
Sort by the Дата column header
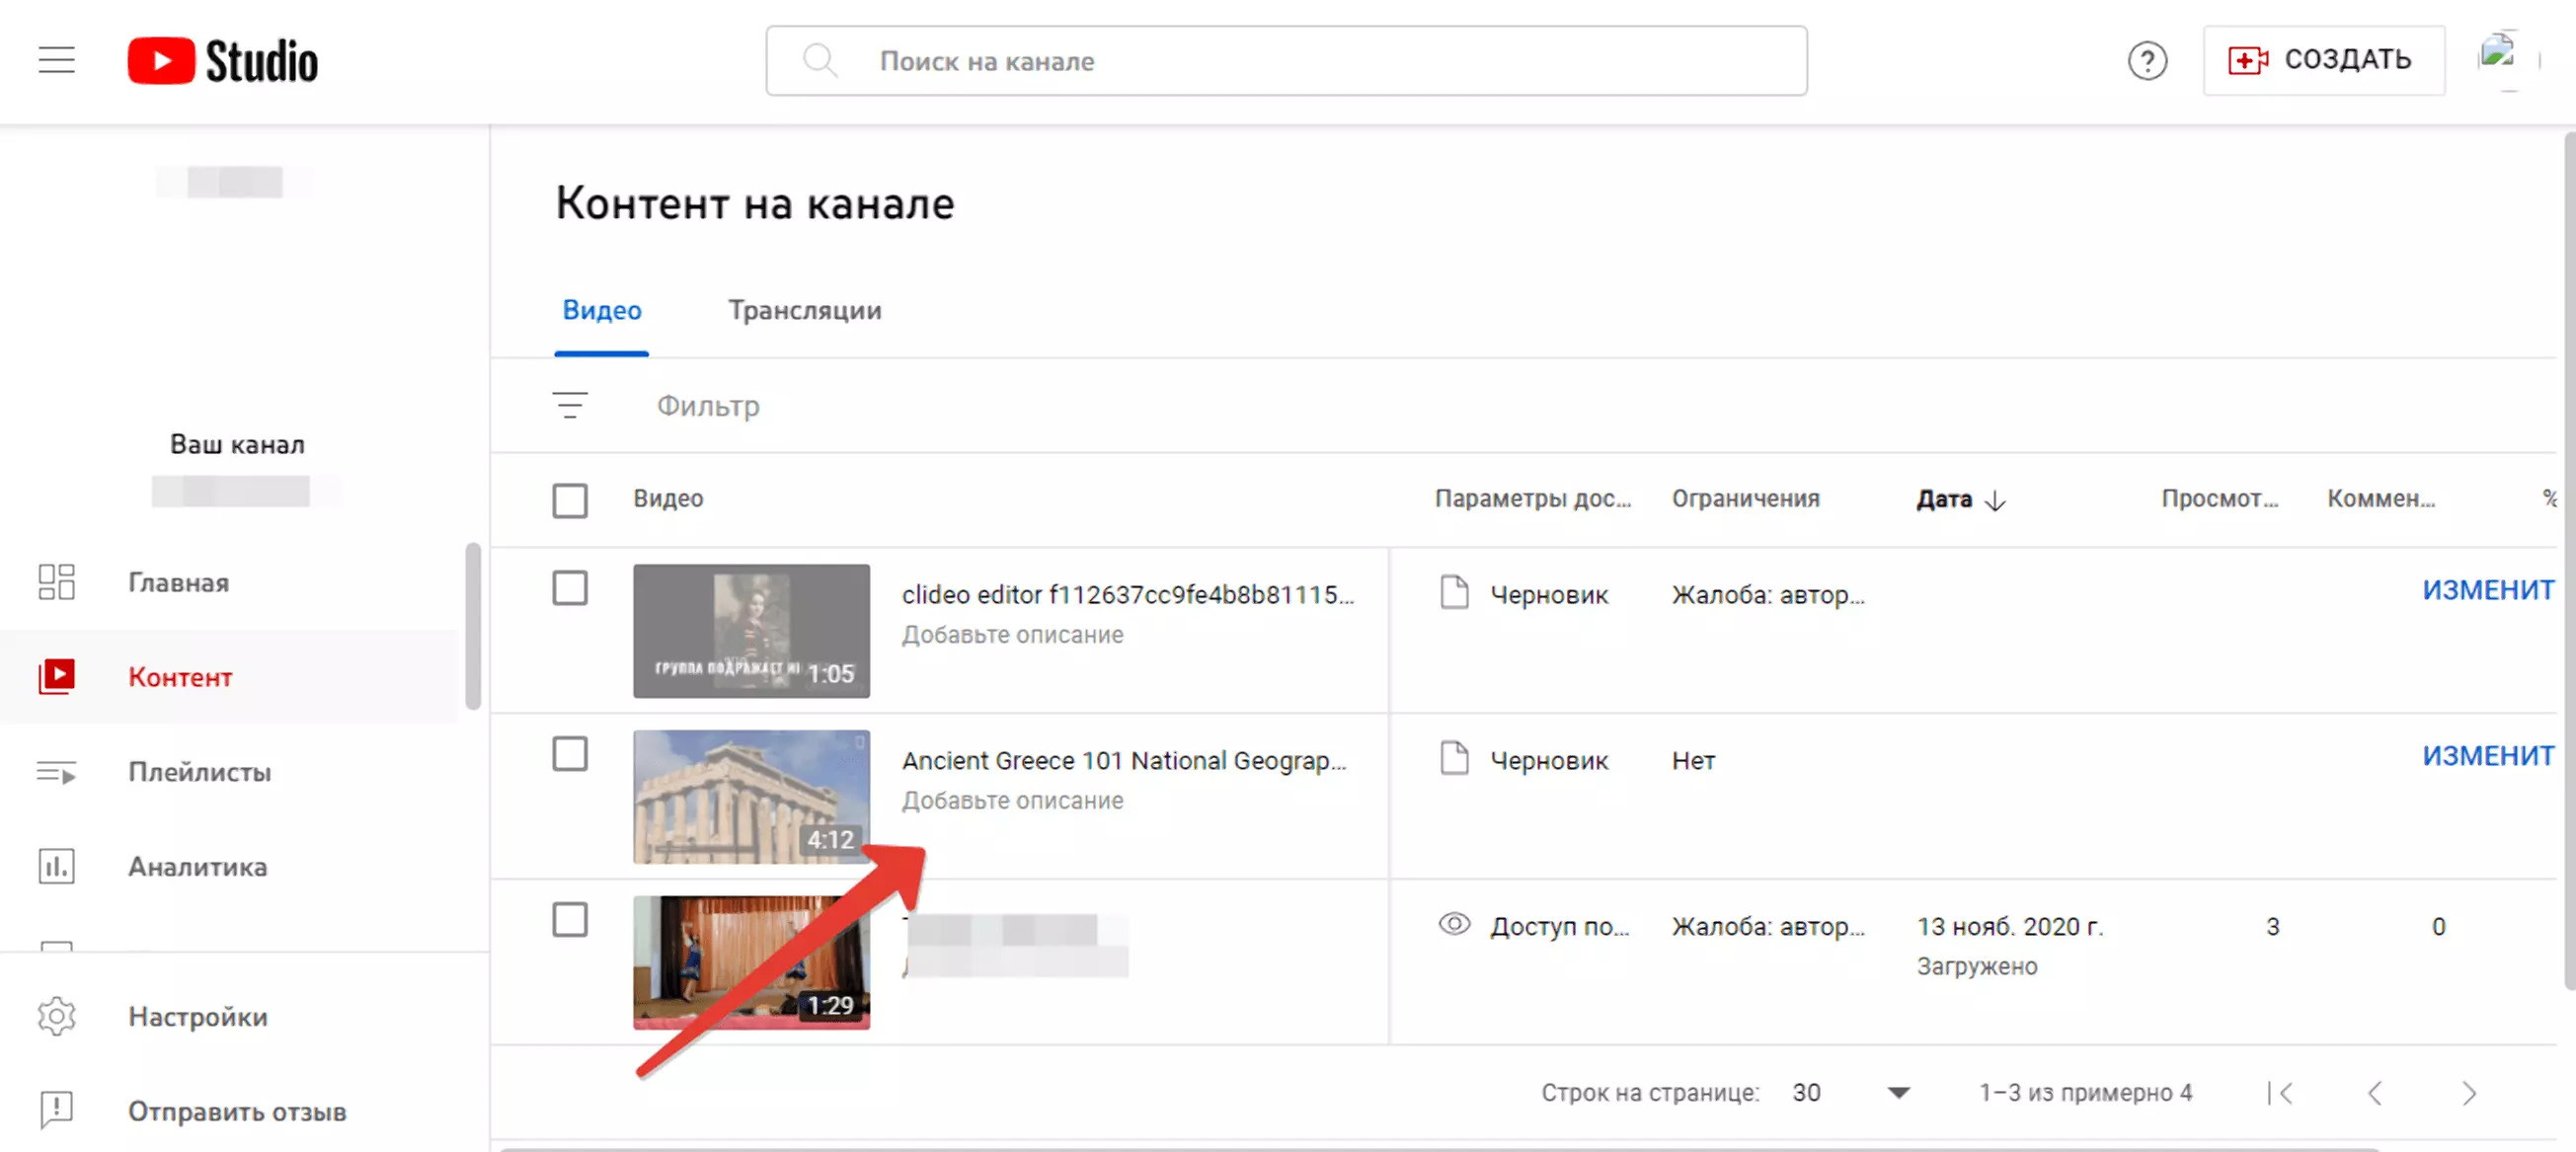pos(1944,499)
